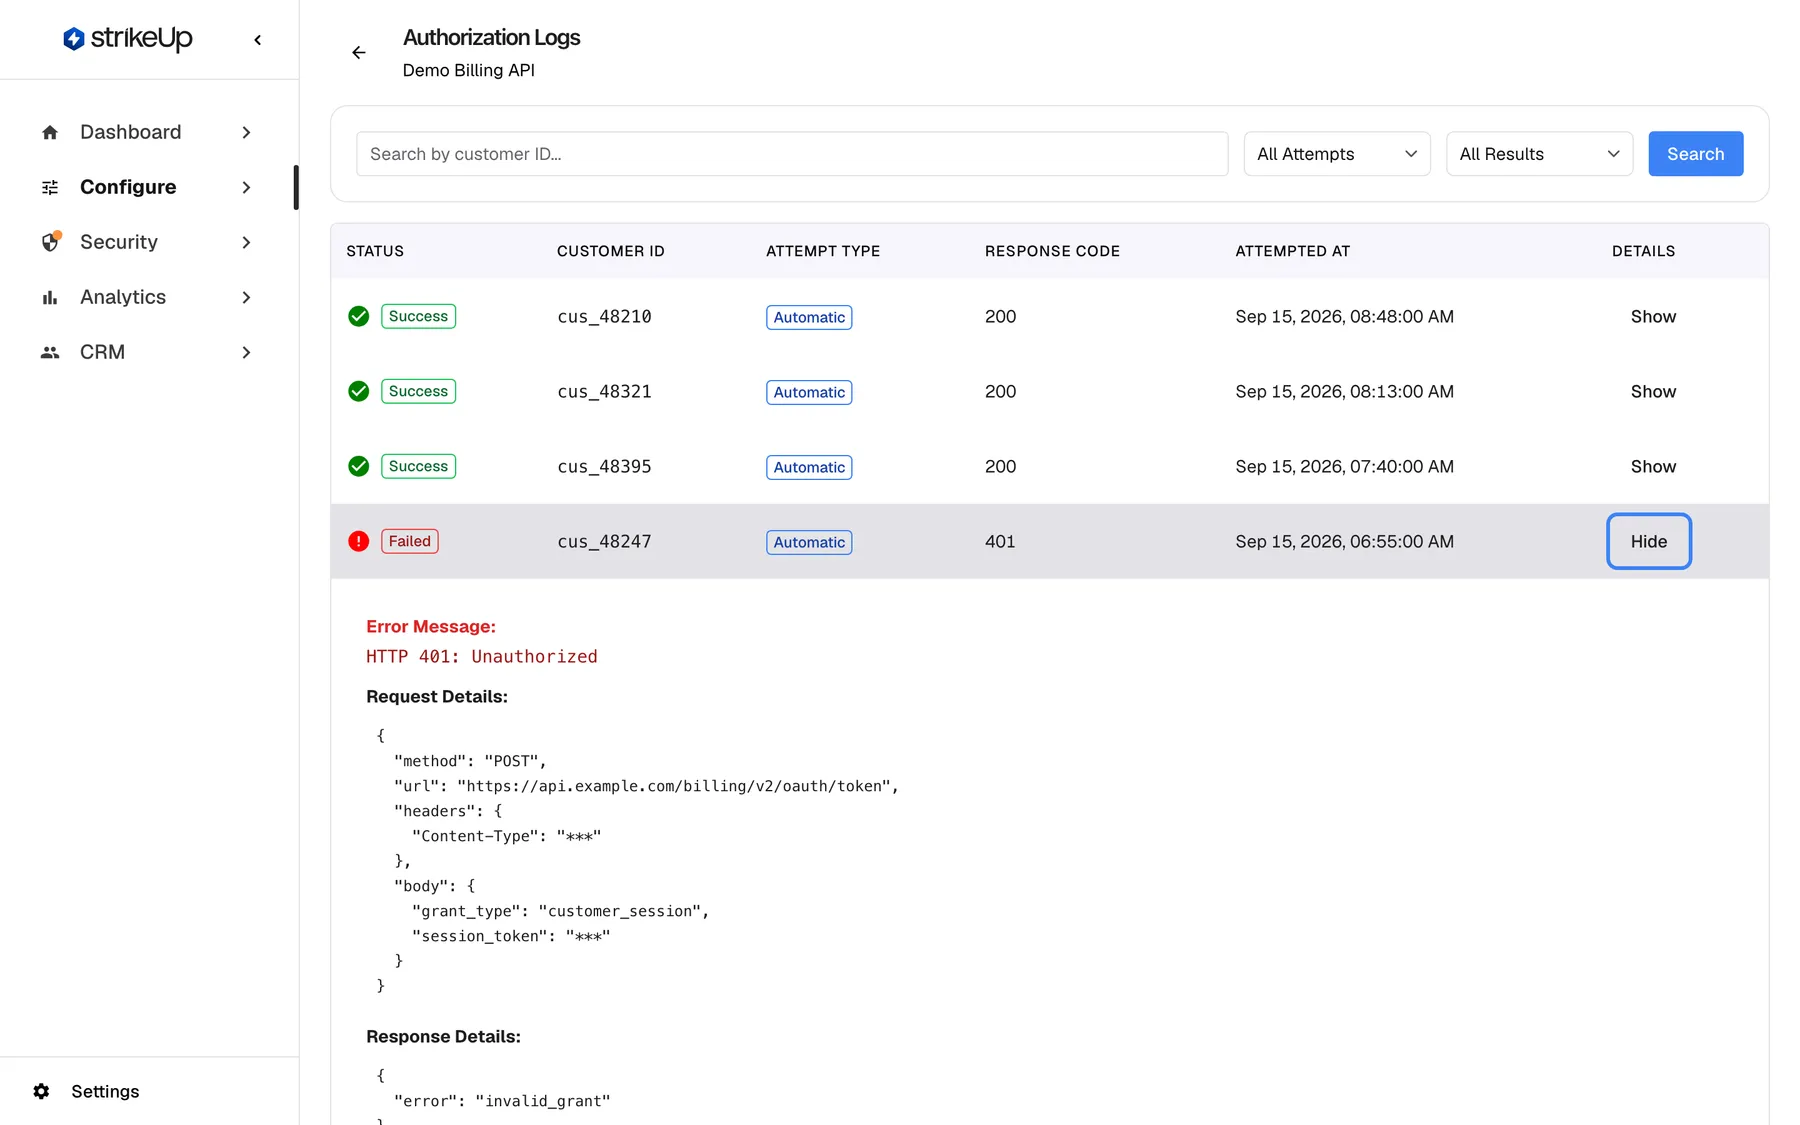
Task: Hide details for cus_48247
Action: coord(1649,541)
